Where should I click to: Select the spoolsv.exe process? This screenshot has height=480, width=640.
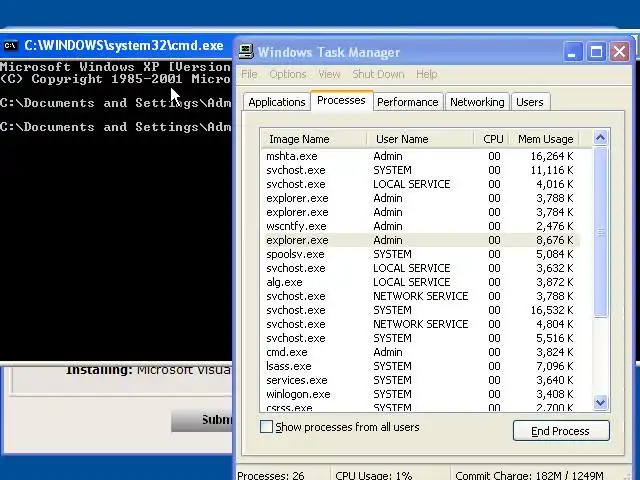point(420,254)
